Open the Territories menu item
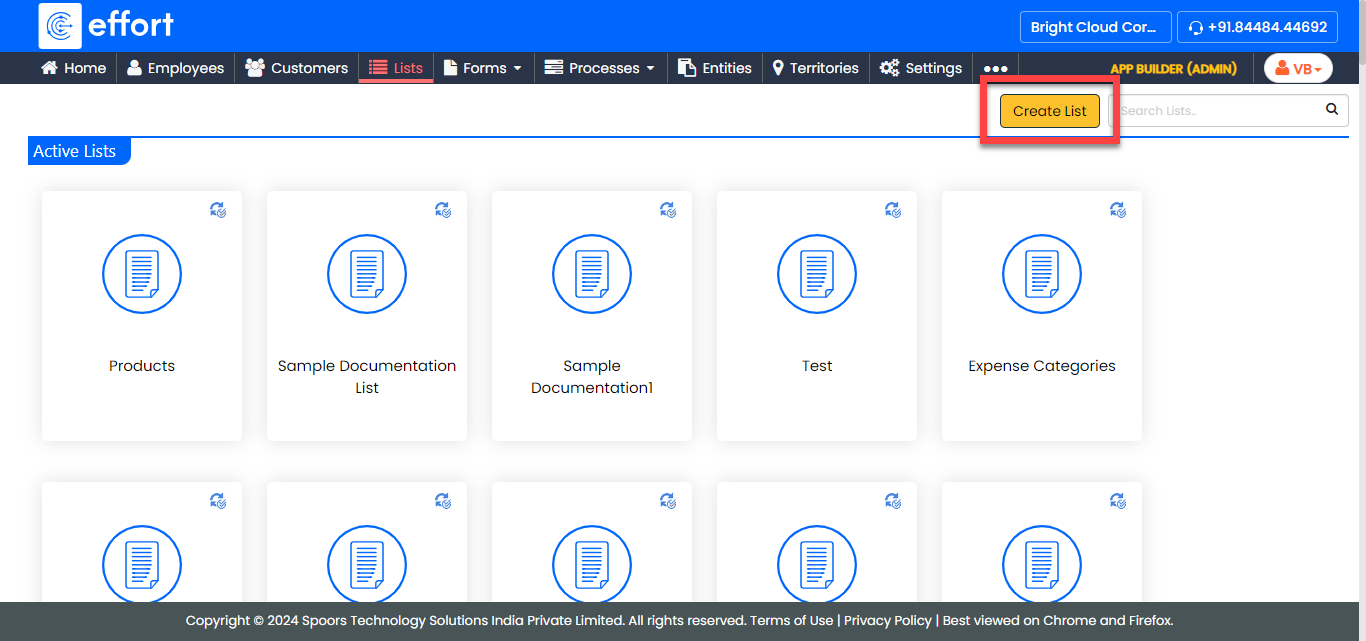The width and height of the screenshot is (1366, 641). coord(815,68)
